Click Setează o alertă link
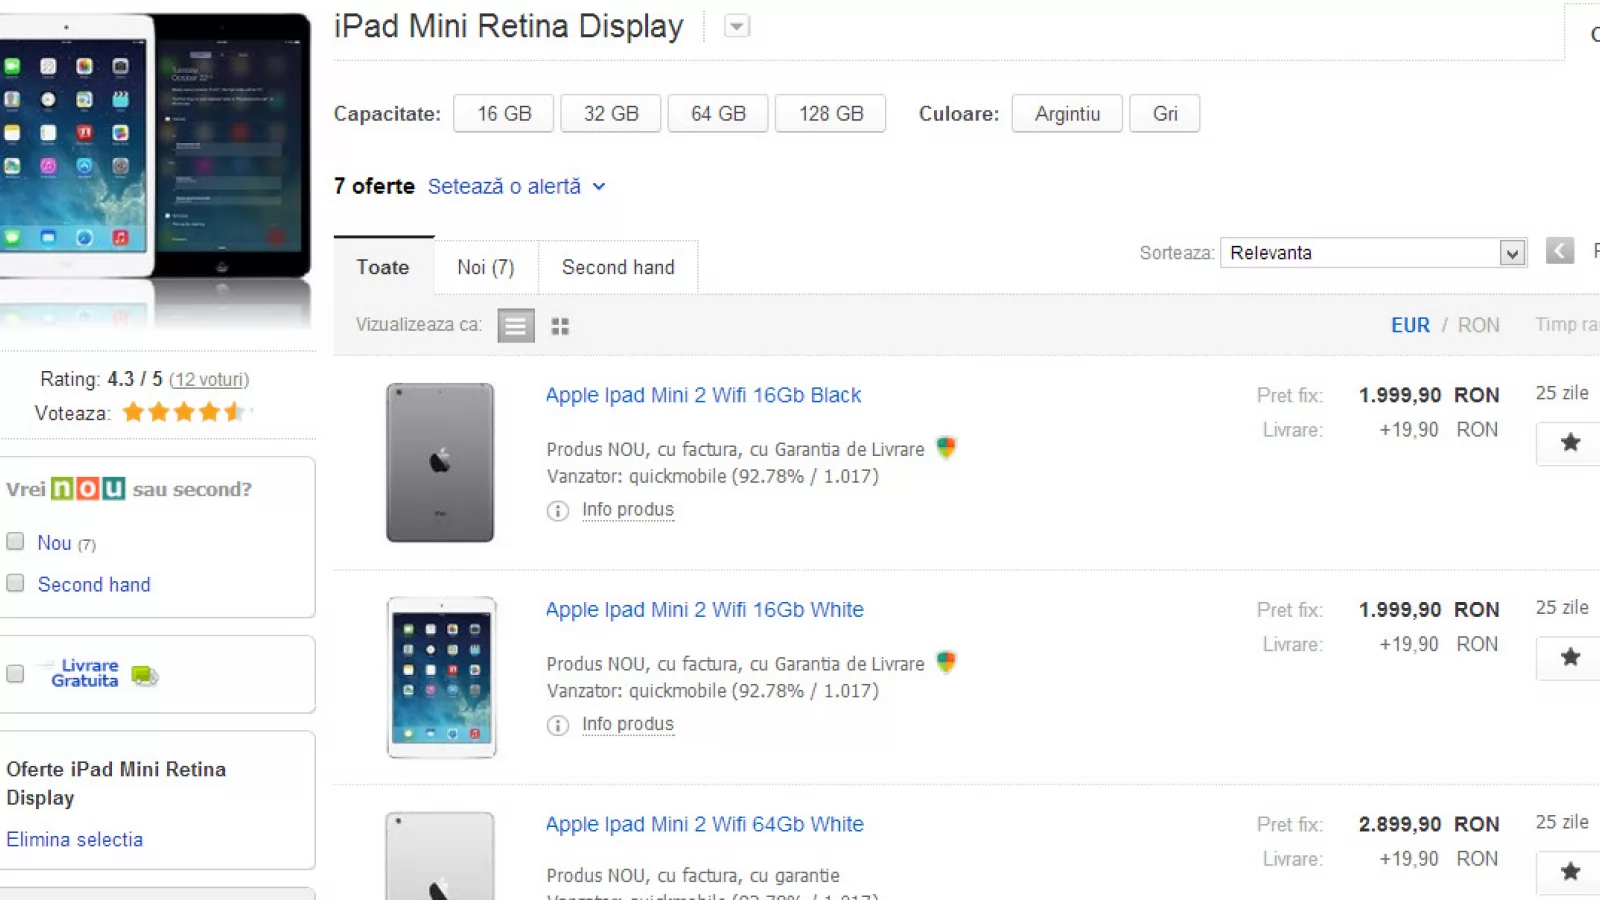This screenshot has width=1600, height=900. [x=504, y=187]
